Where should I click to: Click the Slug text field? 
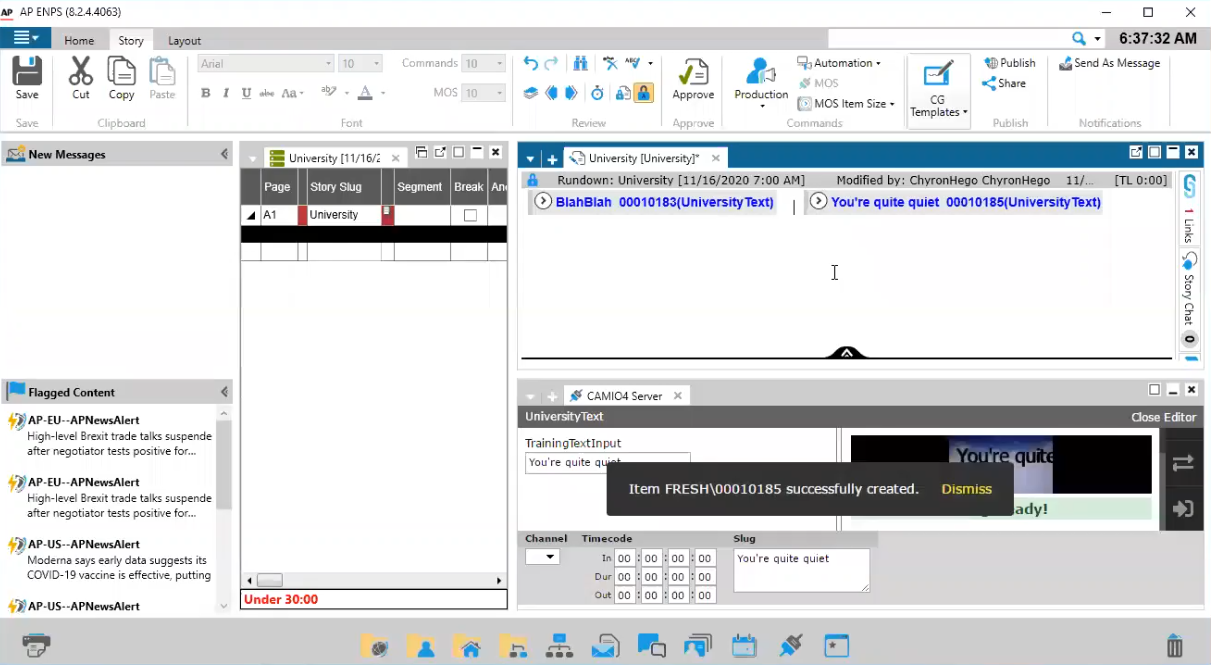801,569
